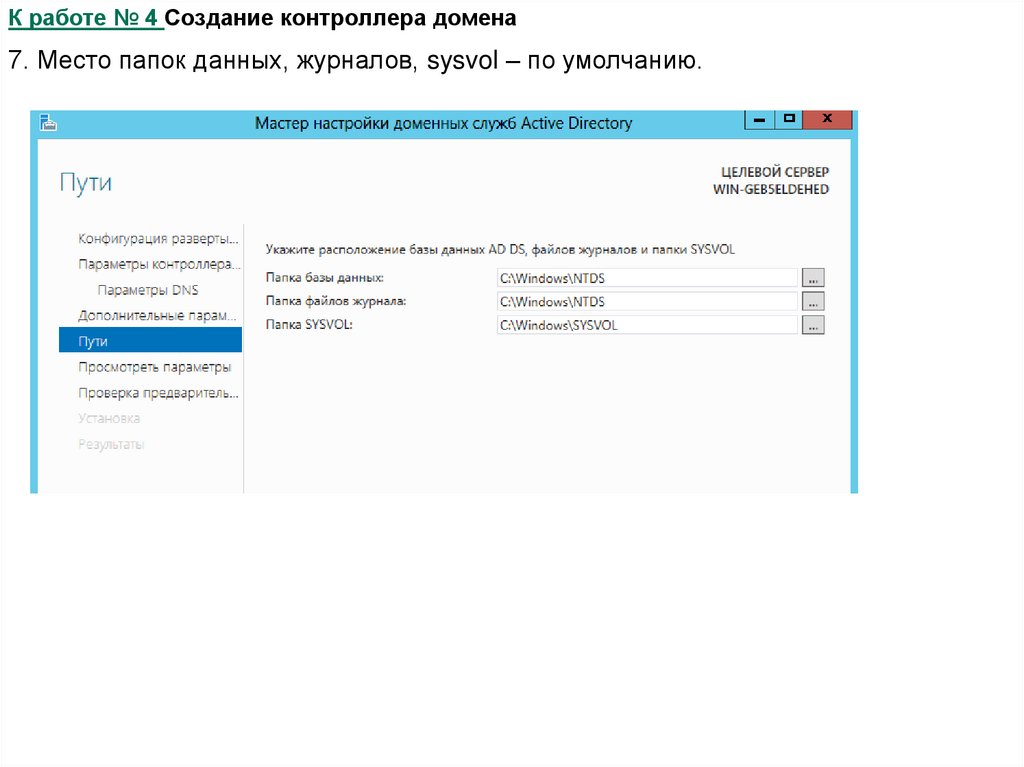Viewport: 1024px width, 767px height.
Task: Click the WIN-GEB5ELDEHED target server name
Action: (771, 189)
